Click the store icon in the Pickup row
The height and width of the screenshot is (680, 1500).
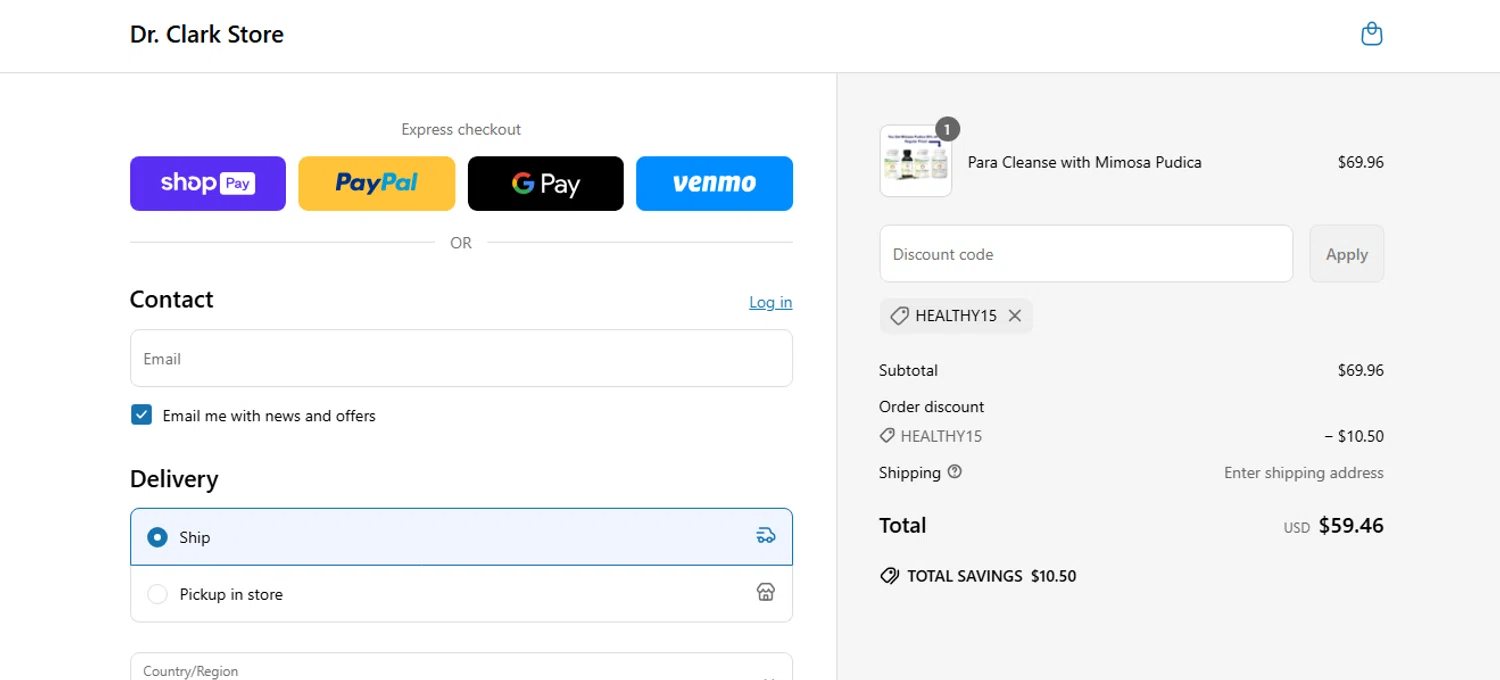pos(766,593)
